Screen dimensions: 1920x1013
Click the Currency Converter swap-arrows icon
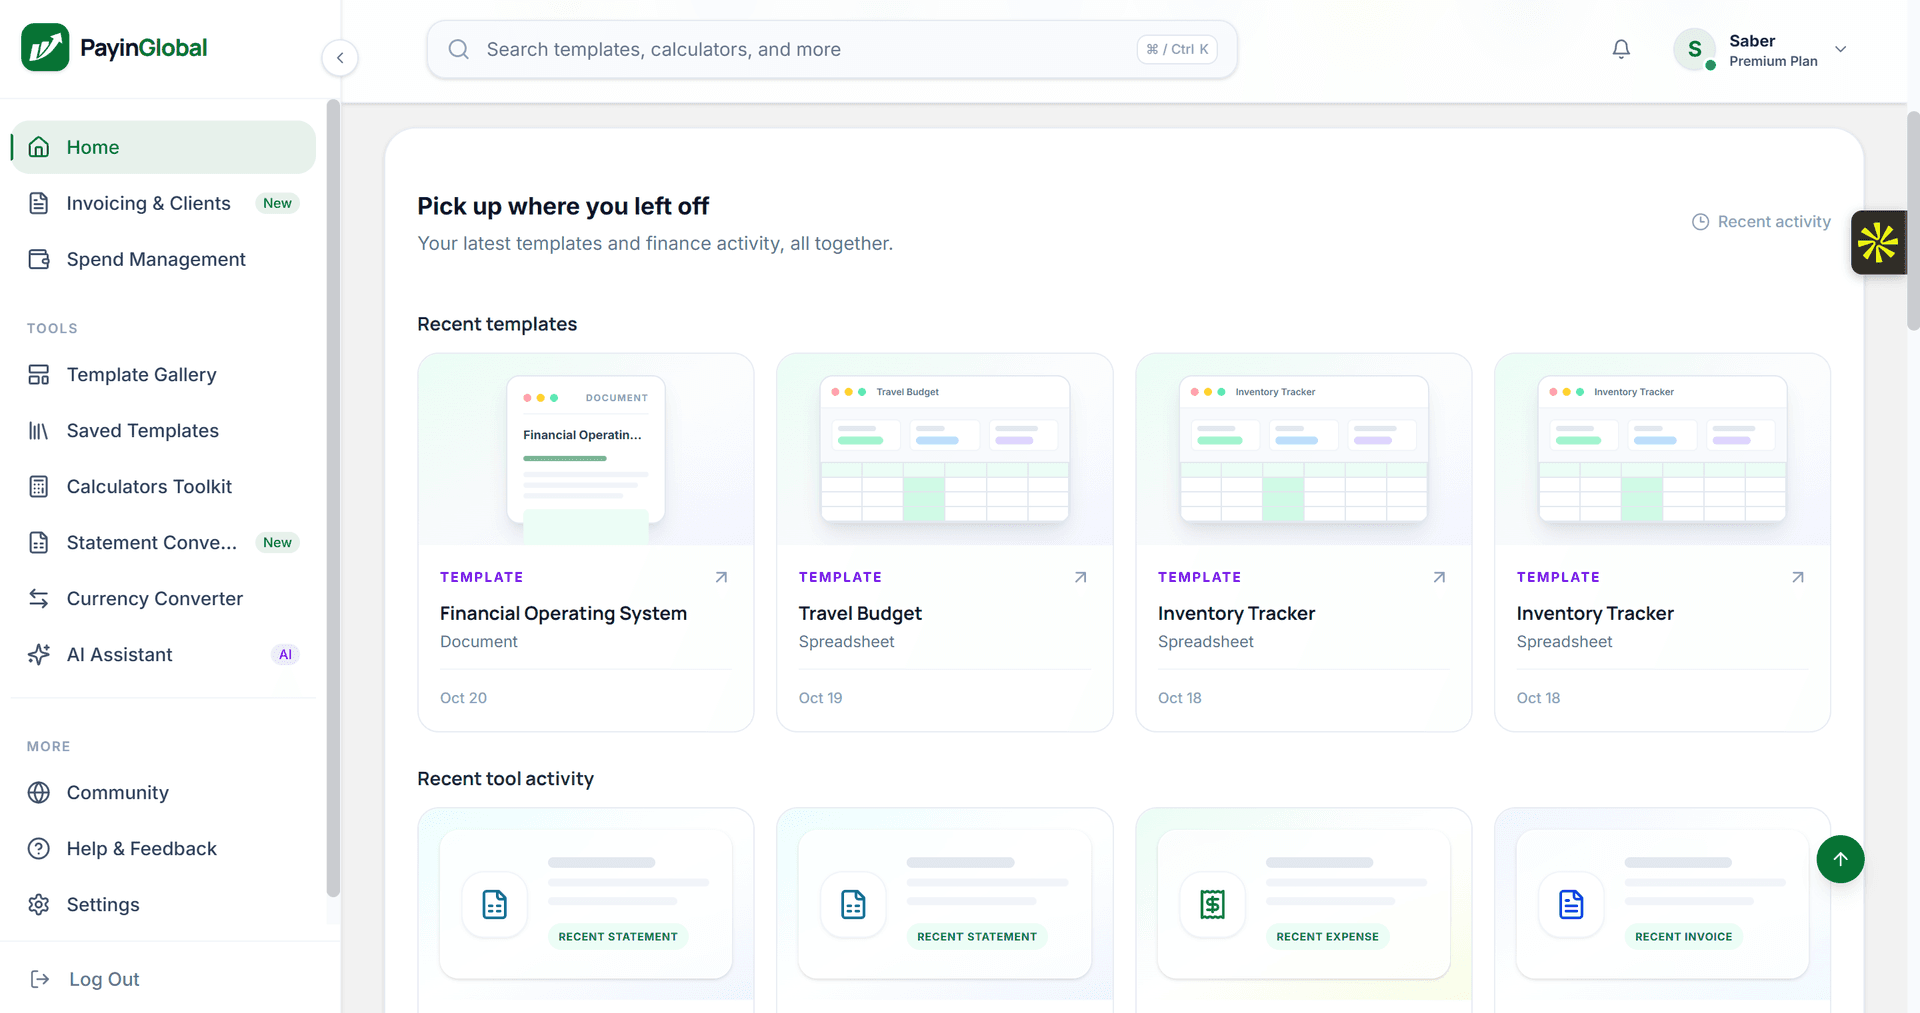(39, 599)
